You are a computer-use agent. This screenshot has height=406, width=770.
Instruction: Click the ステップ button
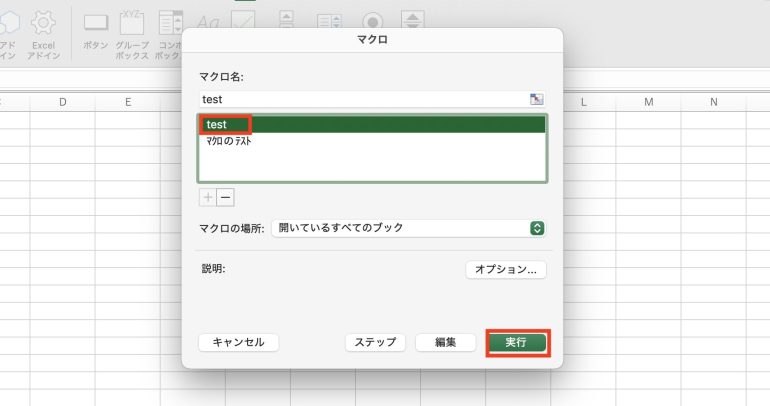point(375,342)
